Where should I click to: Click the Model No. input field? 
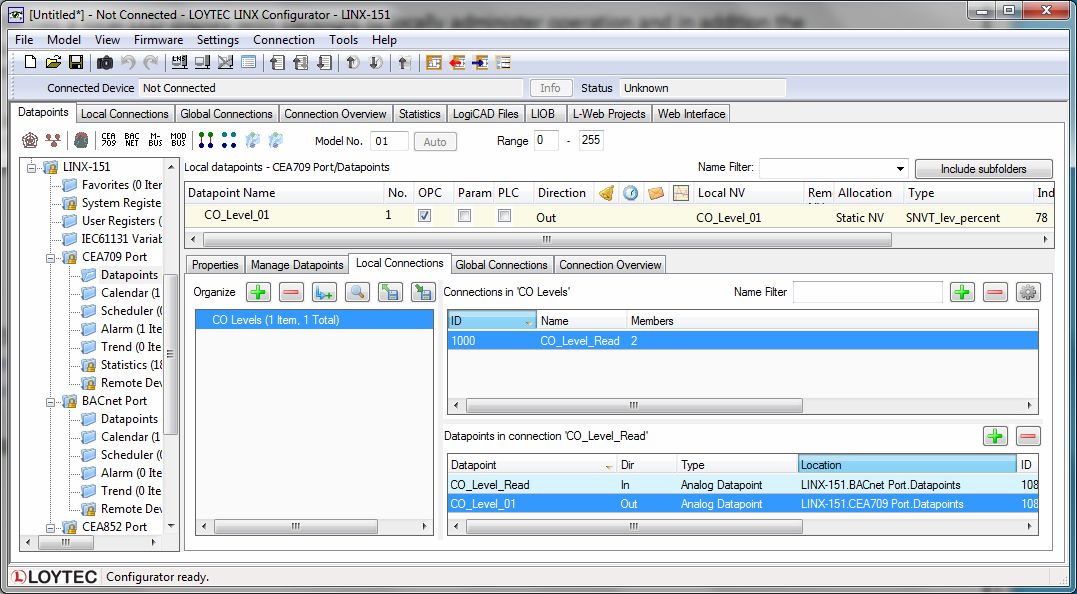(389, 141)
